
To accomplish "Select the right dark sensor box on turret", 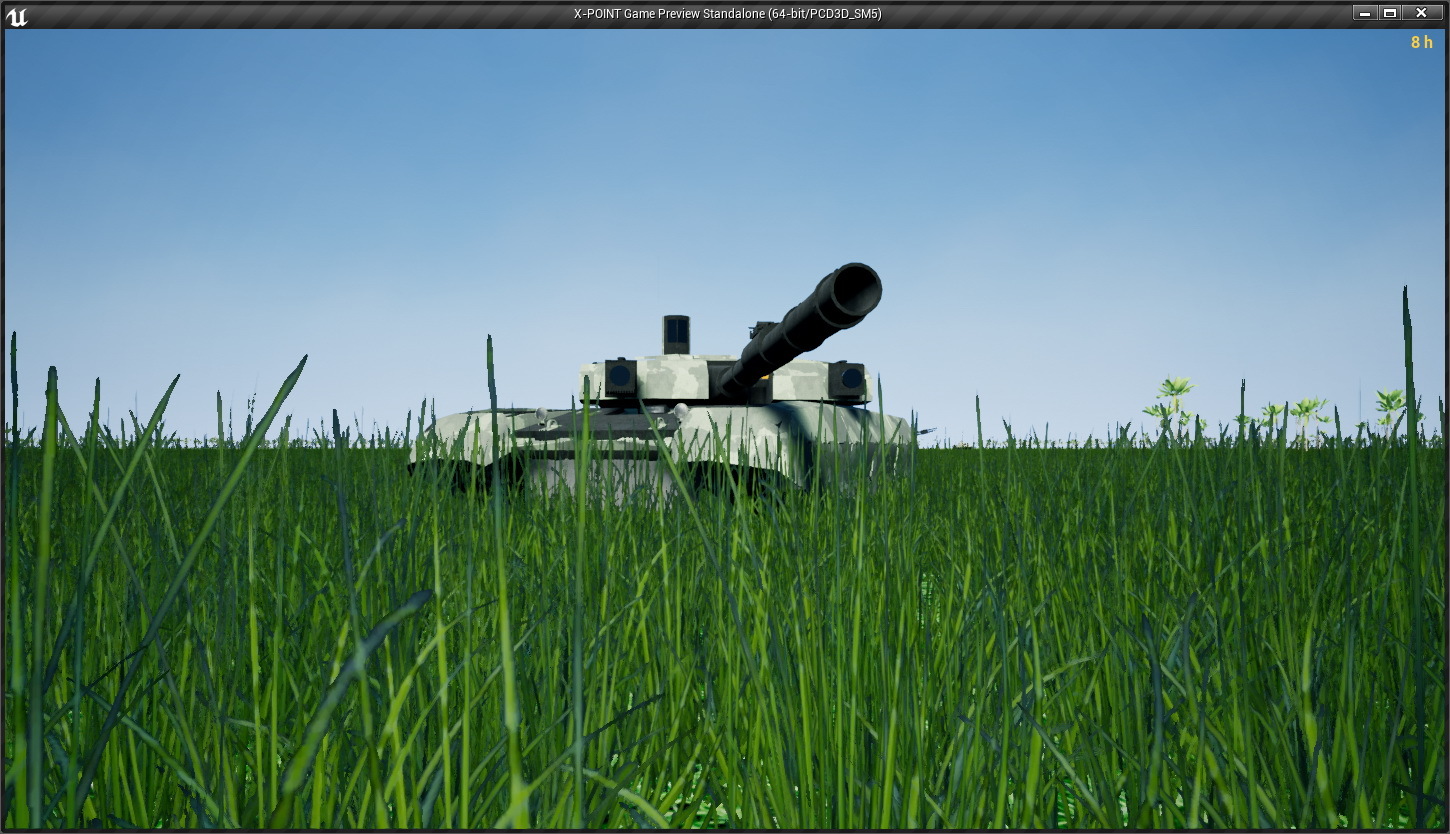I will (x=849, y=379).
